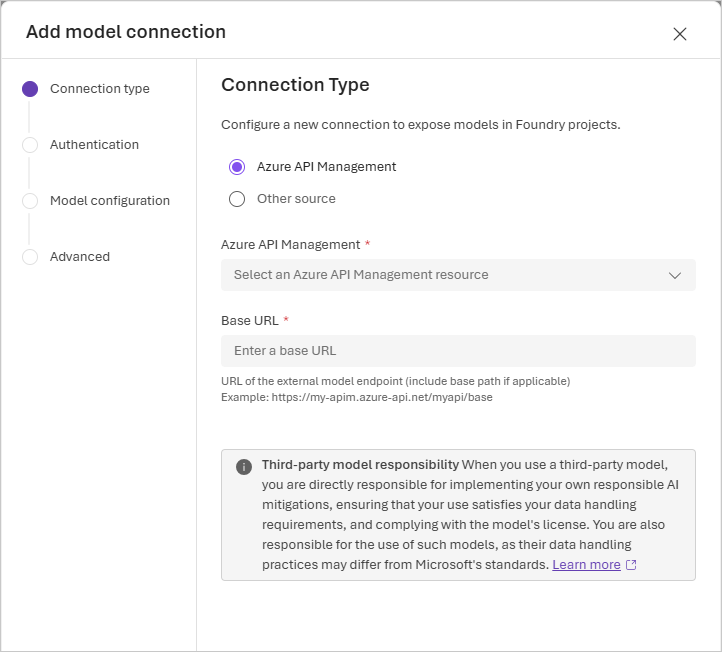Click the Connection Type heading

[x=295, y=85]
